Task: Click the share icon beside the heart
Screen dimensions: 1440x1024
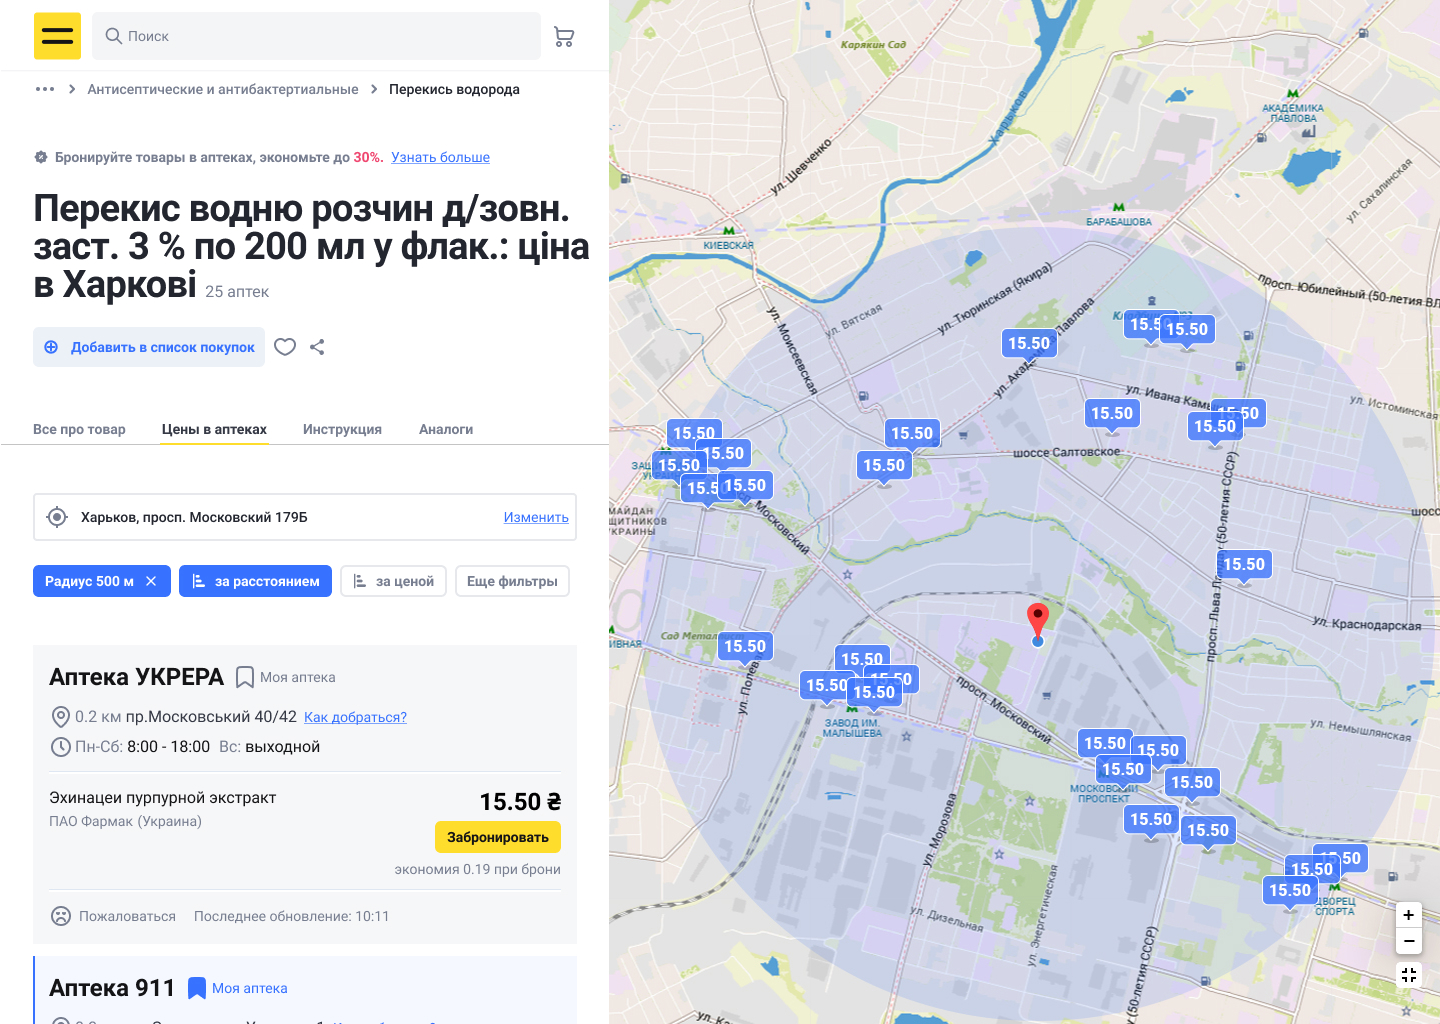Action: pos(317,347)
